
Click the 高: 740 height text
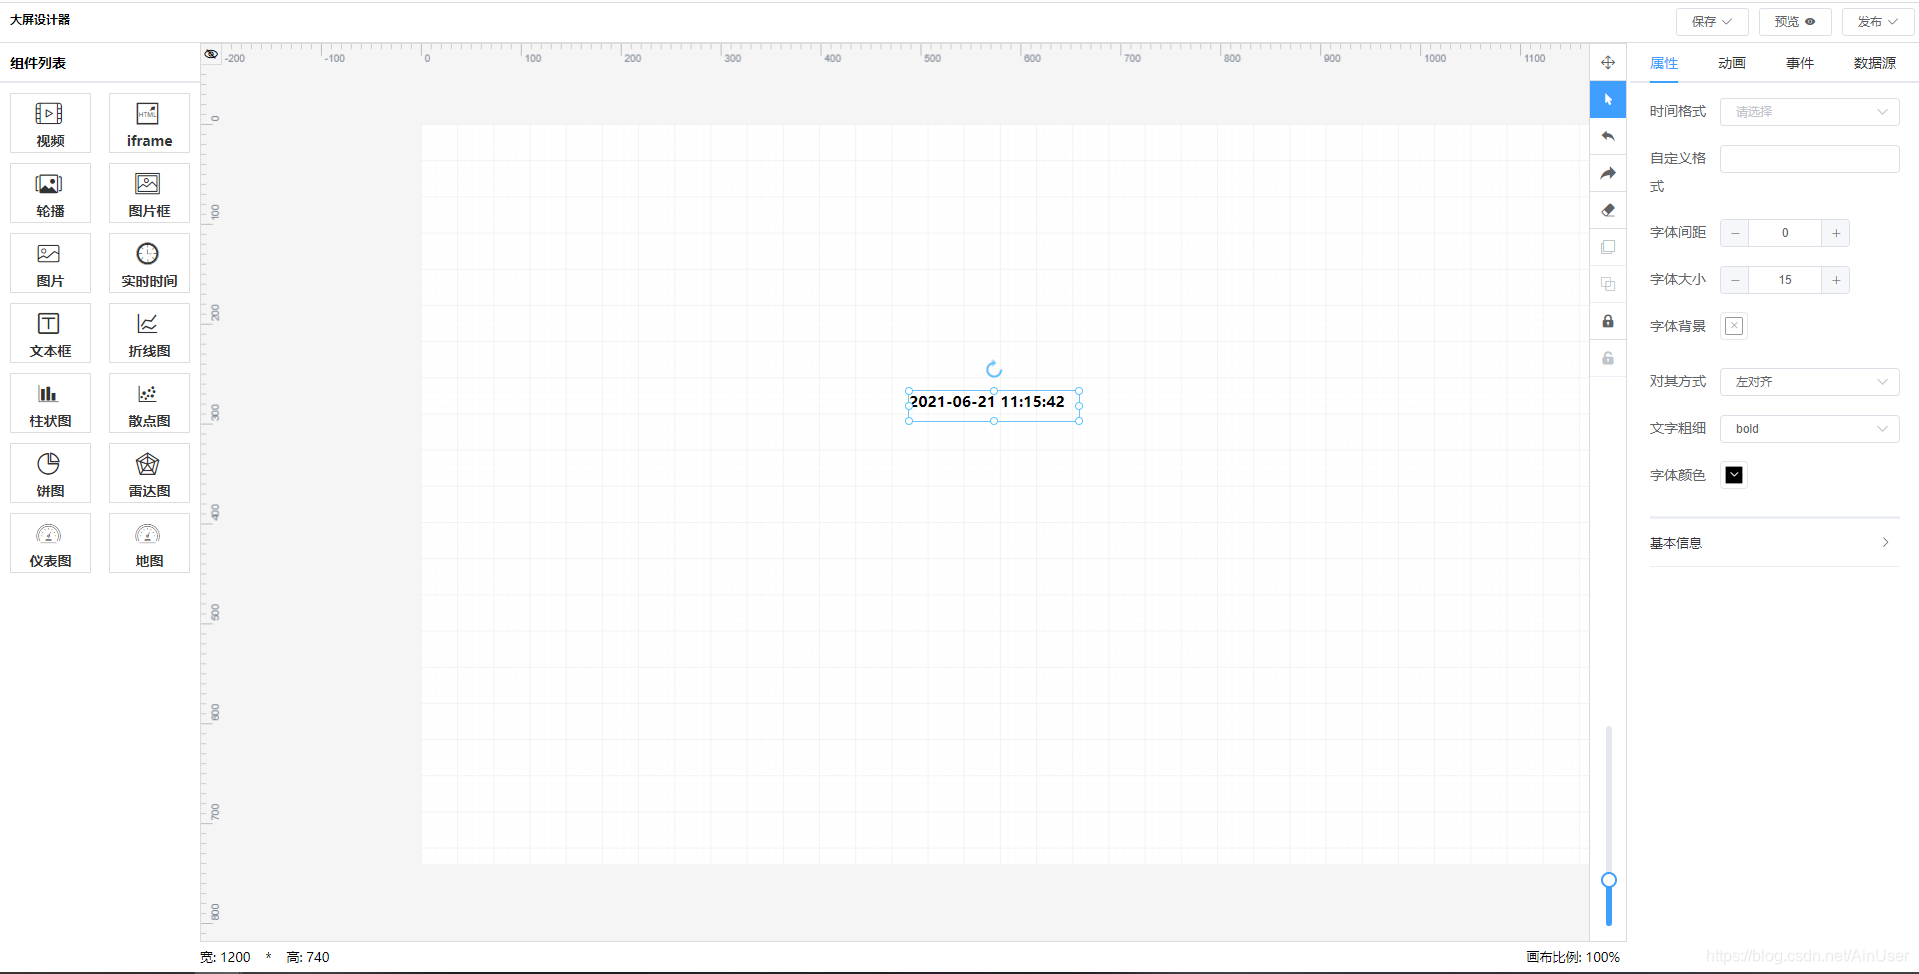(x=307, y=957)
